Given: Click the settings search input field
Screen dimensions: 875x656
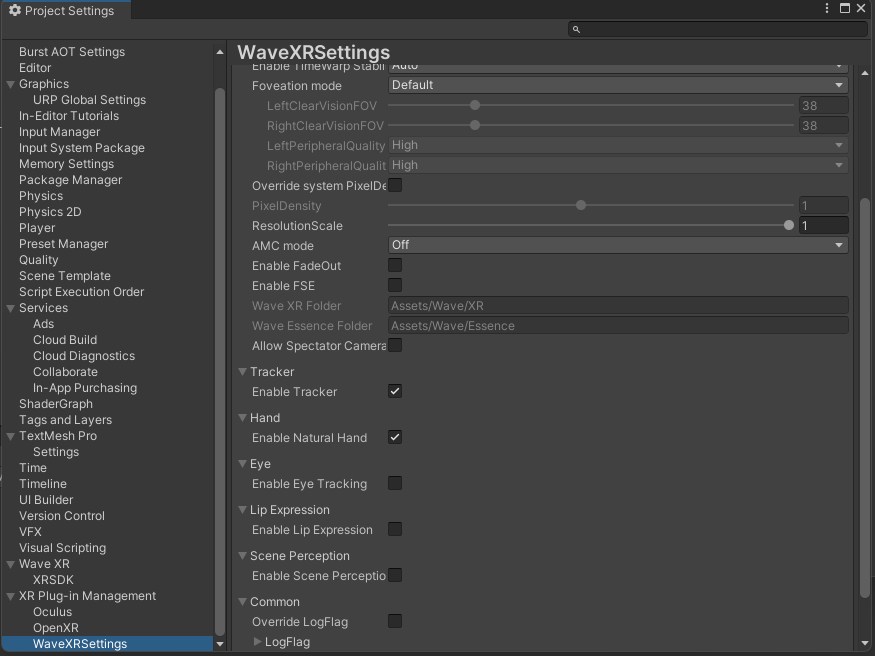Looking at the screenshot, I should (717, 30).
